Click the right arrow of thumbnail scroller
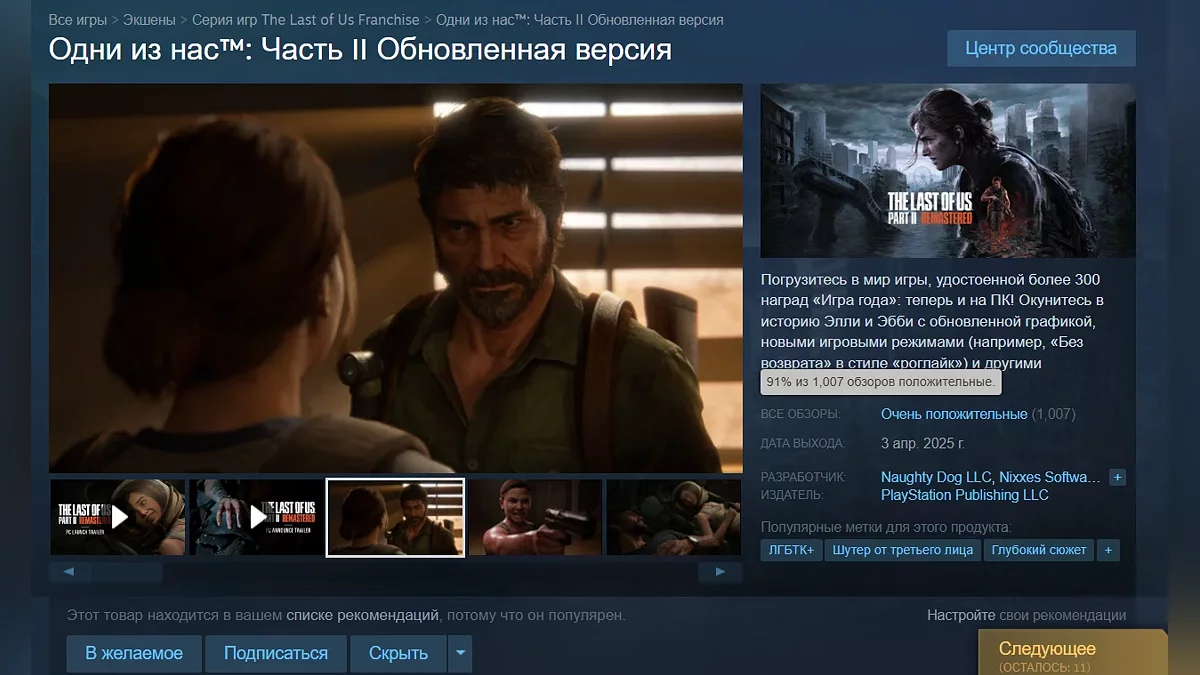The image size is (1200, 675). [720, 572]
